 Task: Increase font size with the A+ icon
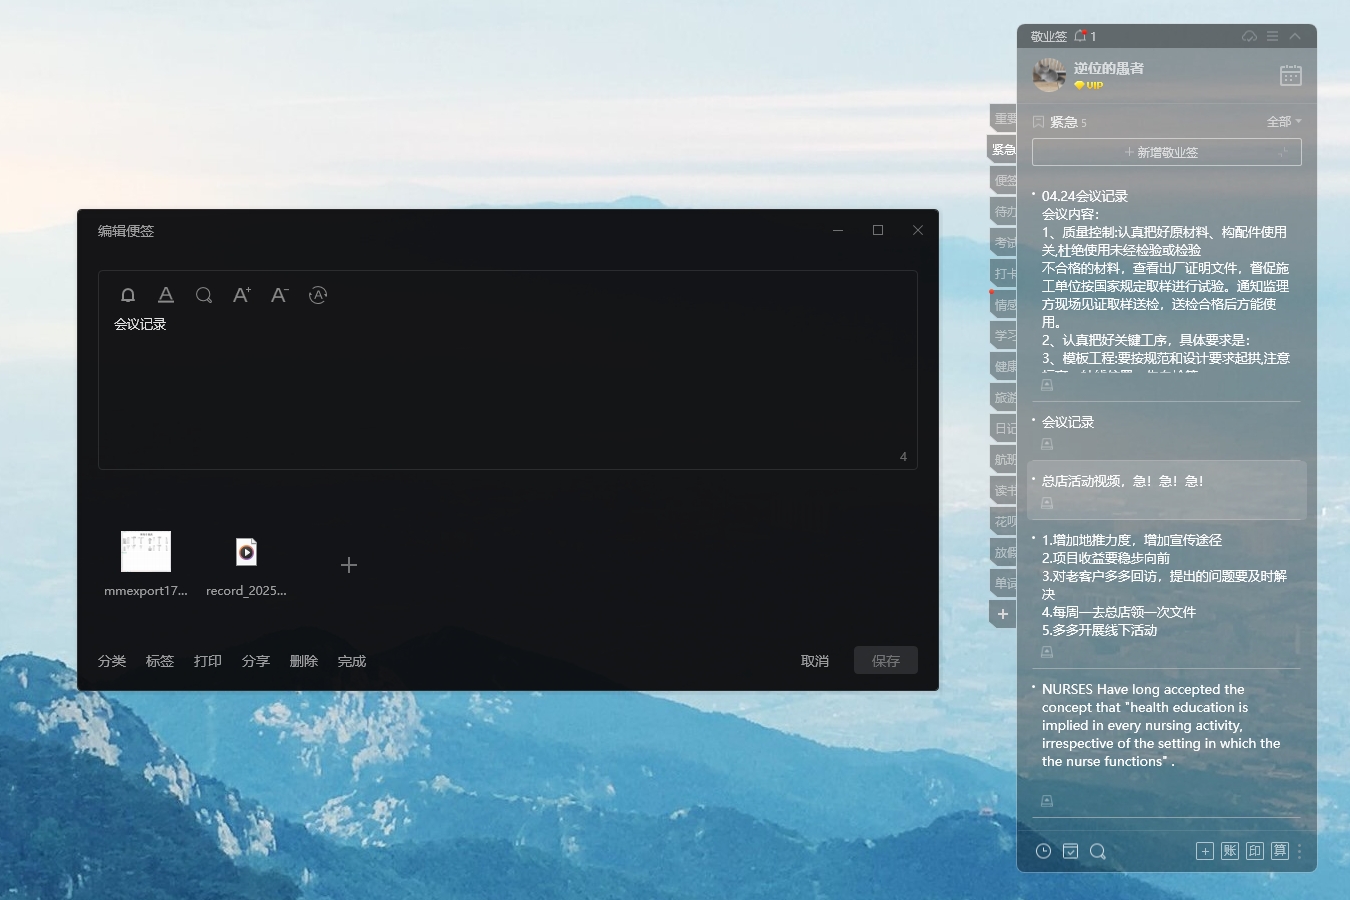[x=242, y=295]
